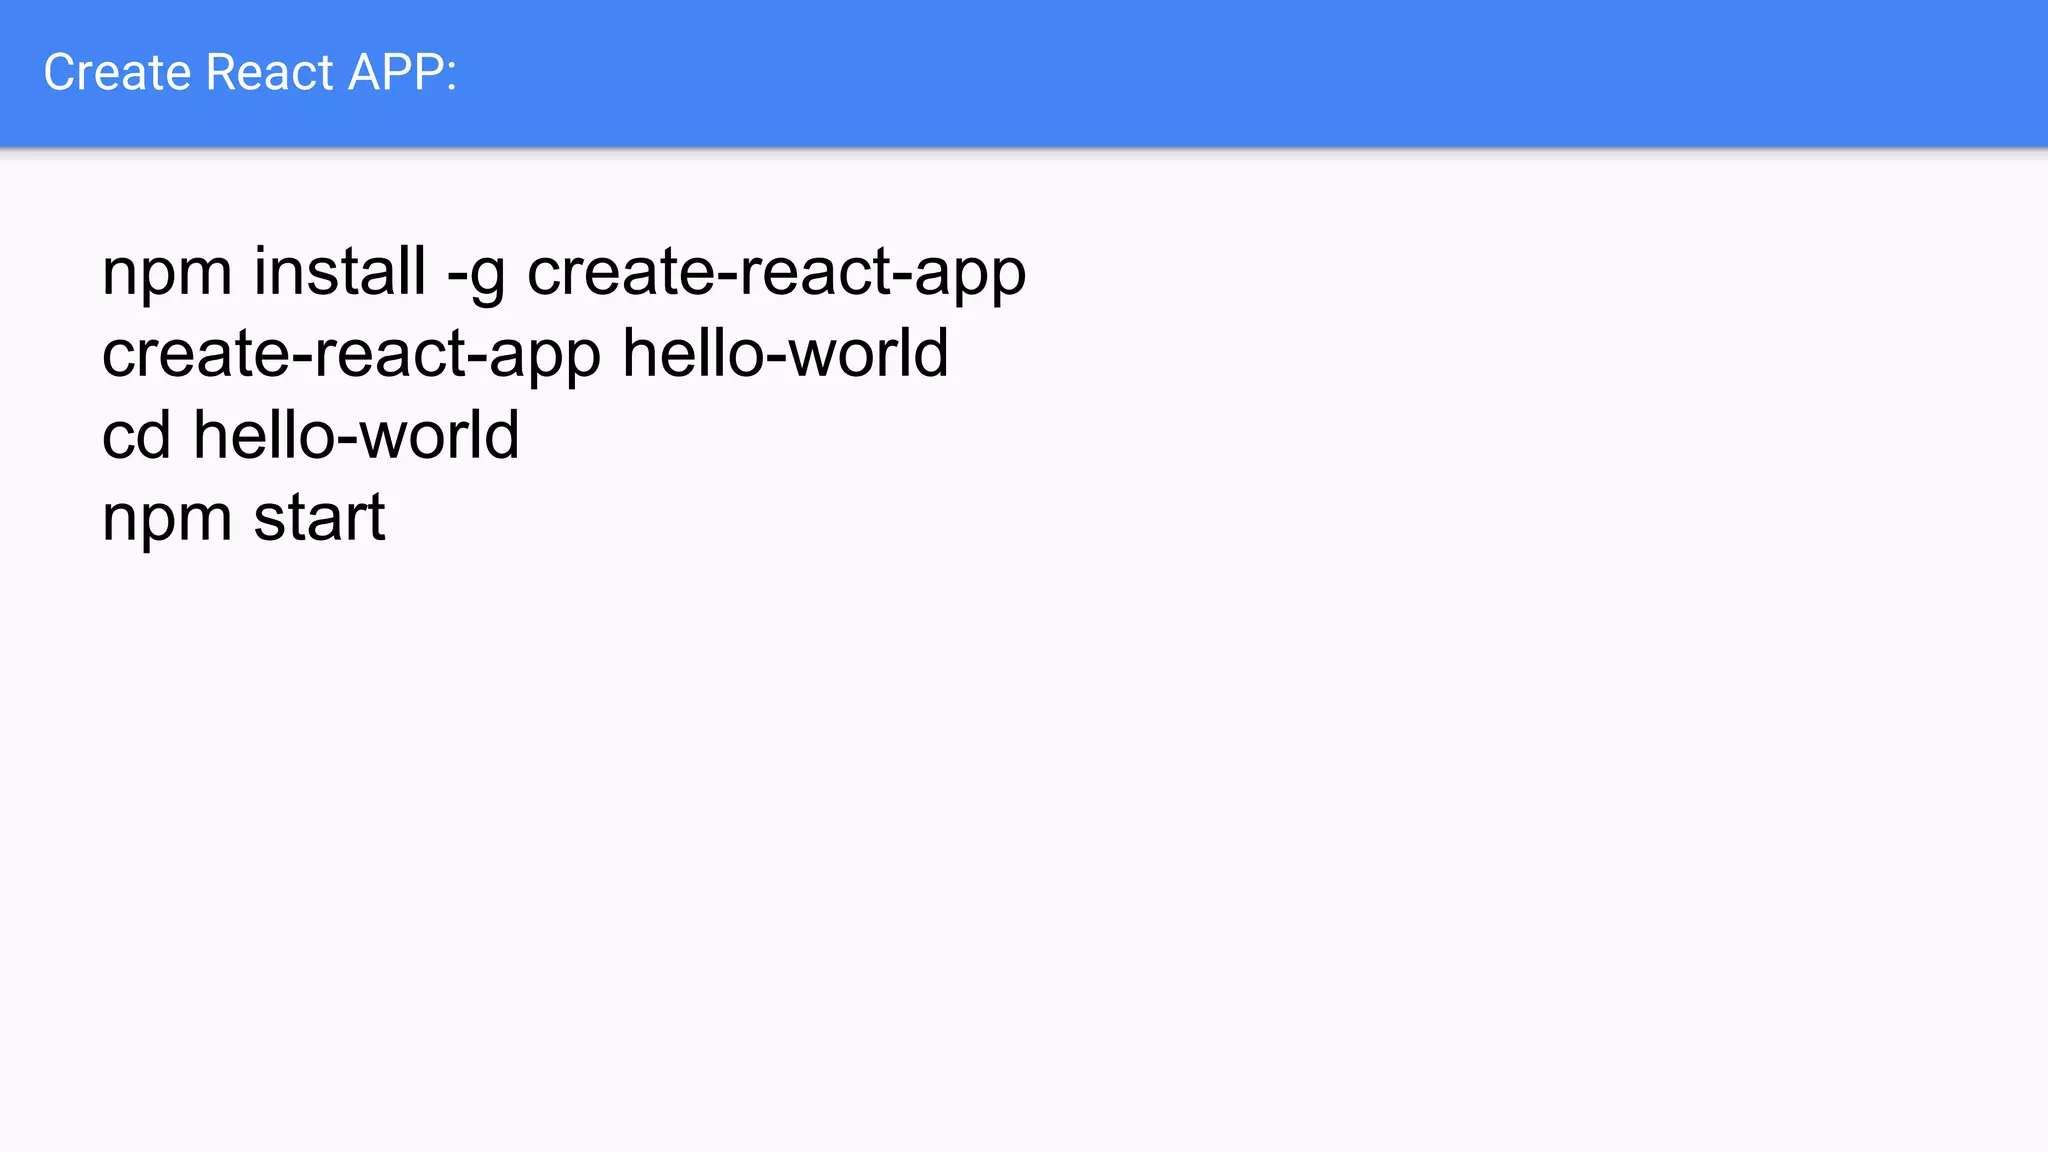This screenshot has width=2048, height=1152.
Task: Click the word 'start' on last line
Action: tap(319, 518)
